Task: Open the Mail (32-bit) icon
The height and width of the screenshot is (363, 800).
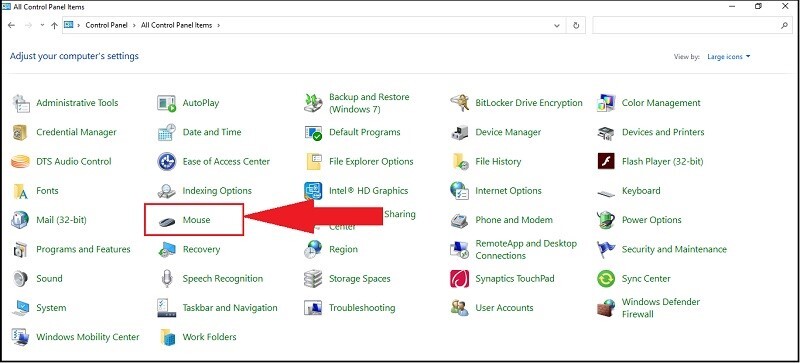Action: click(20, 220)
